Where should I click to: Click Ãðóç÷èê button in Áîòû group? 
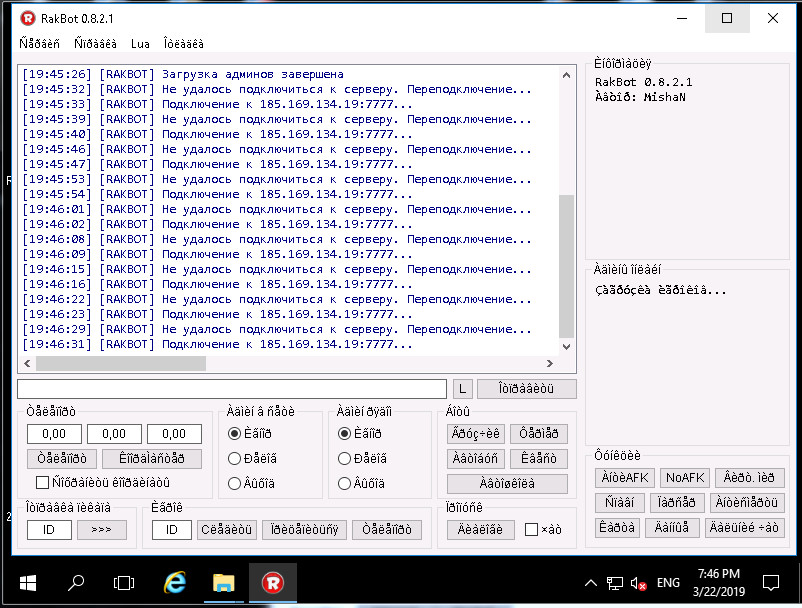[x=476, y=434]
